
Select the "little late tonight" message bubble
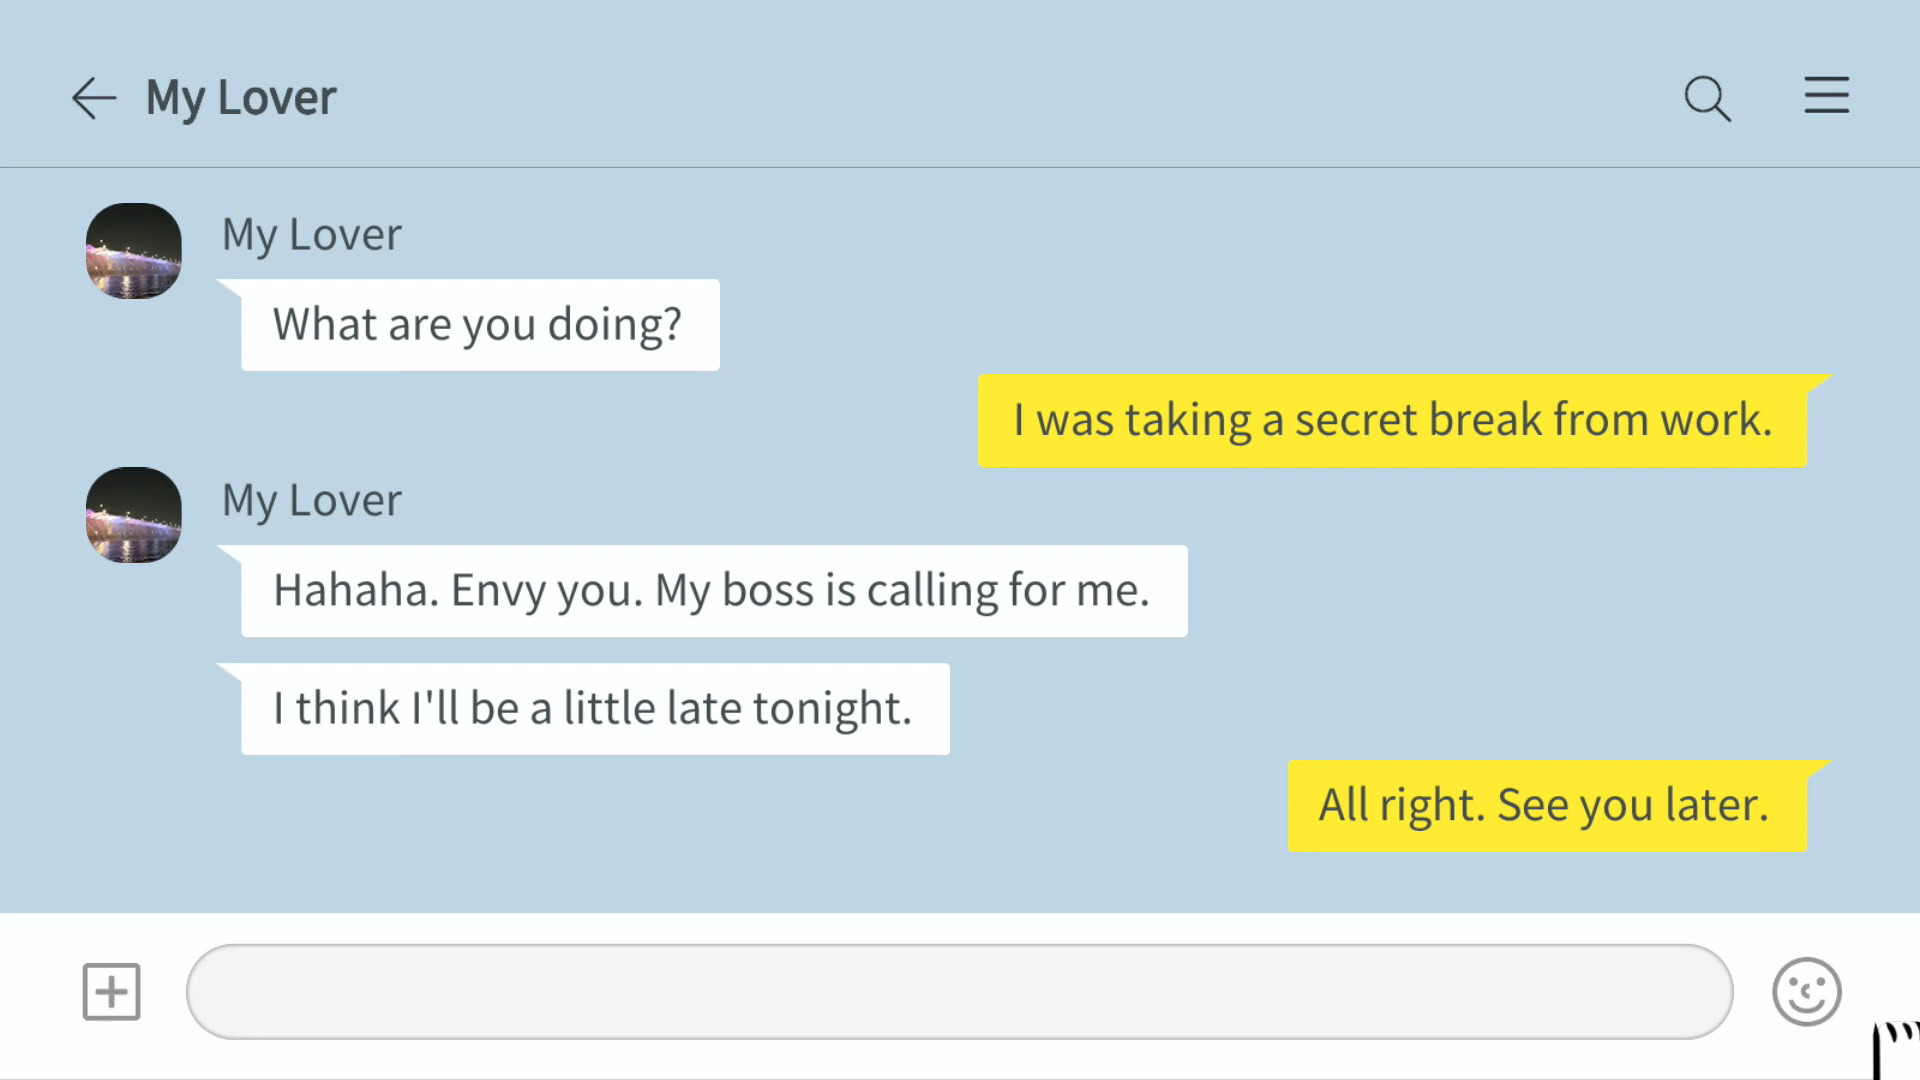click(x=594, y=709)
